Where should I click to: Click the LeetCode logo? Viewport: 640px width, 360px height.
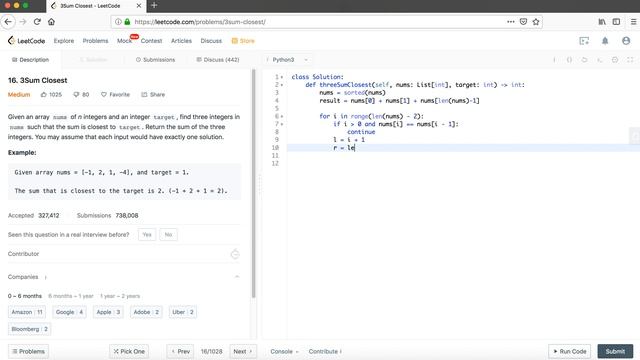[x=26, y=40]
